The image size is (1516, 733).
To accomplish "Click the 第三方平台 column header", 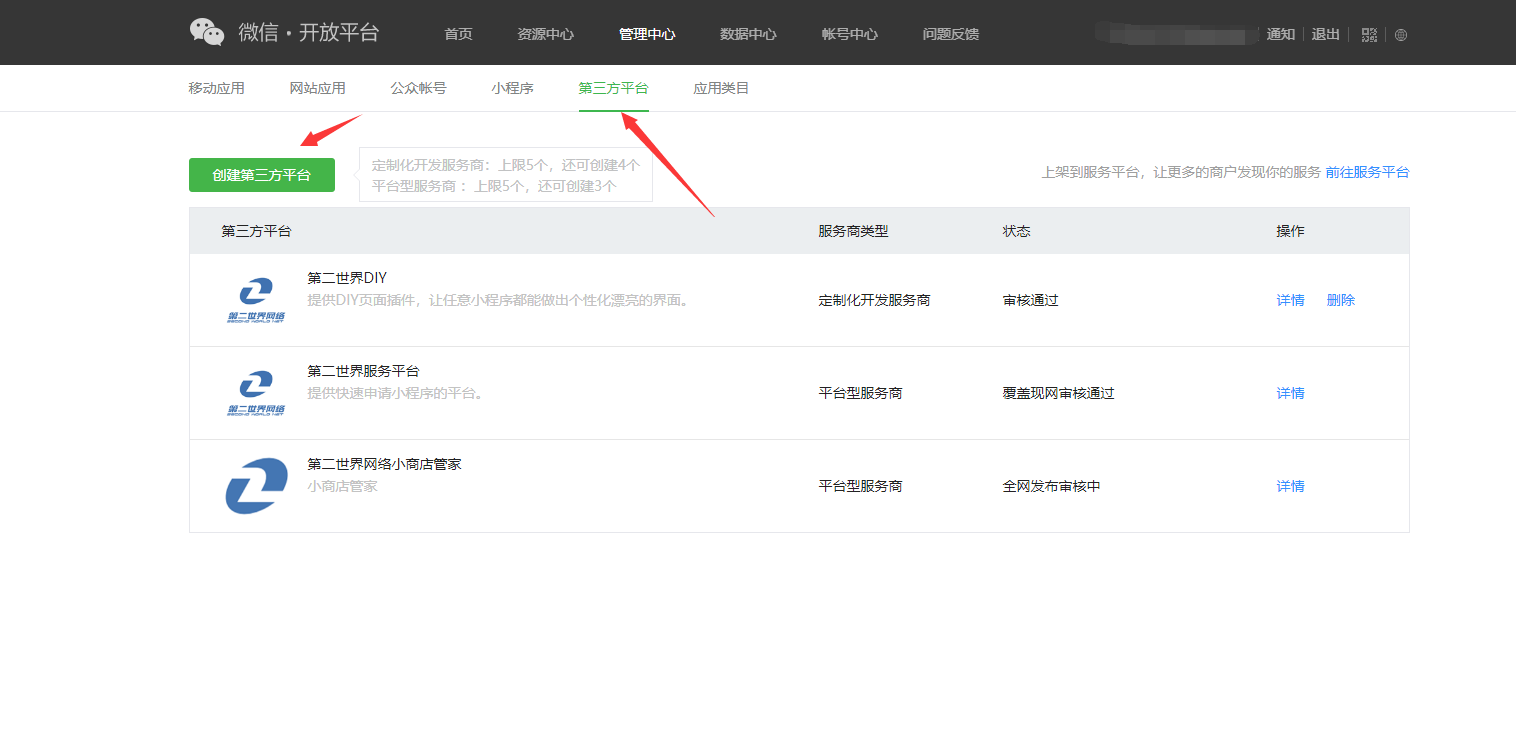I will coord(256,231).
